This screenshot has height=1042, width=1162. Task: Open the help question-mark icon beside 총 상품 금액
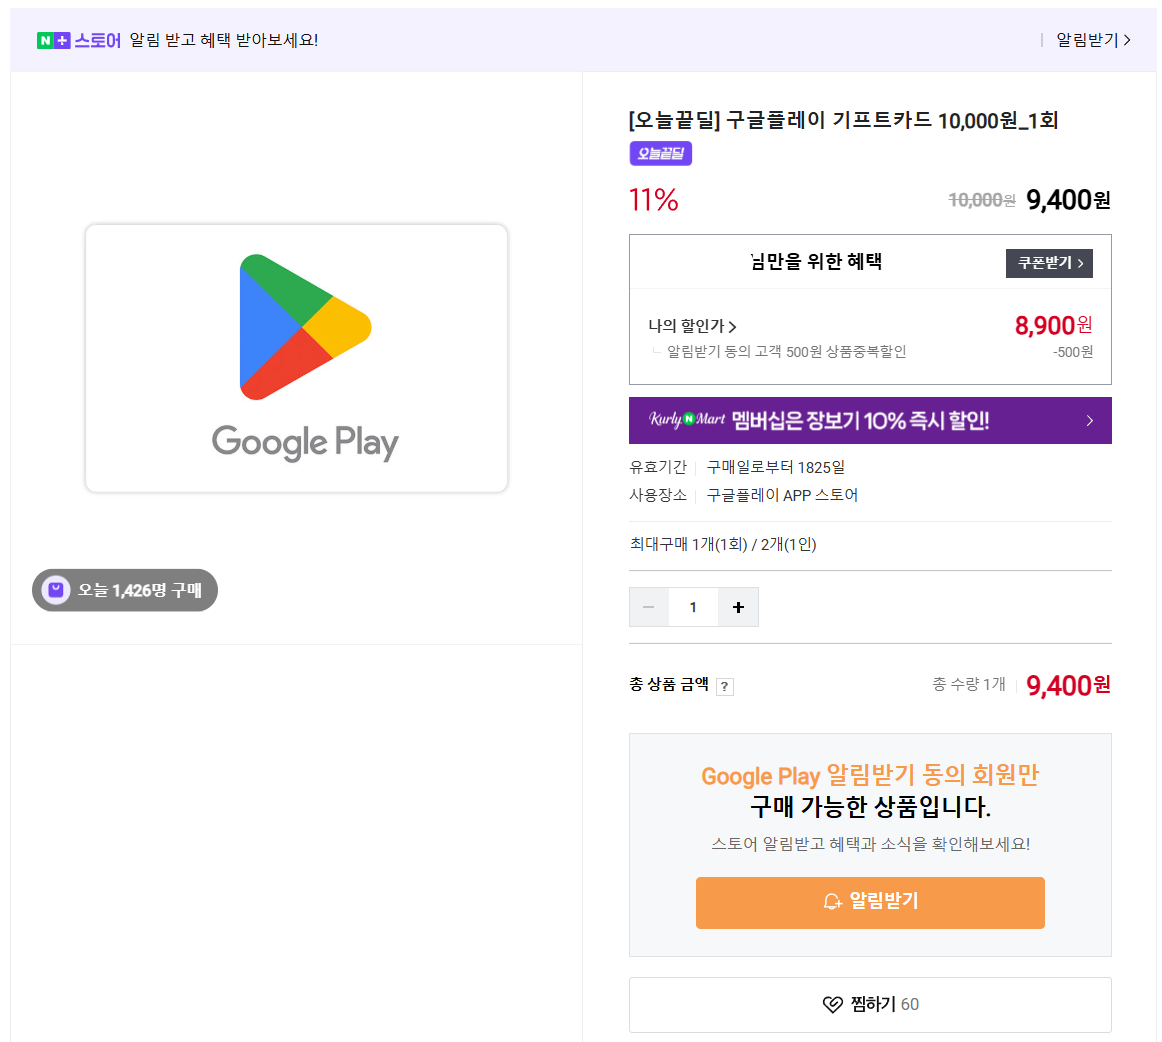tap(724, 687)
